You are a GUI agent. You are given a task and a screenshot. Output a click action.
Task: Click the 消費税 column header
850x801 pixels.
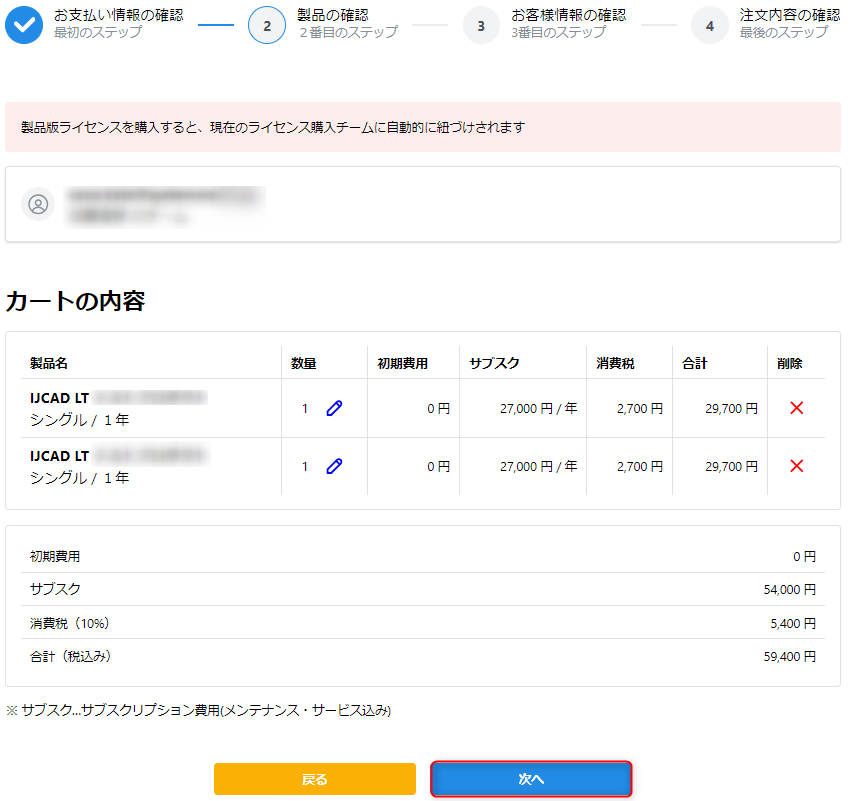click(x=615, y=363)
